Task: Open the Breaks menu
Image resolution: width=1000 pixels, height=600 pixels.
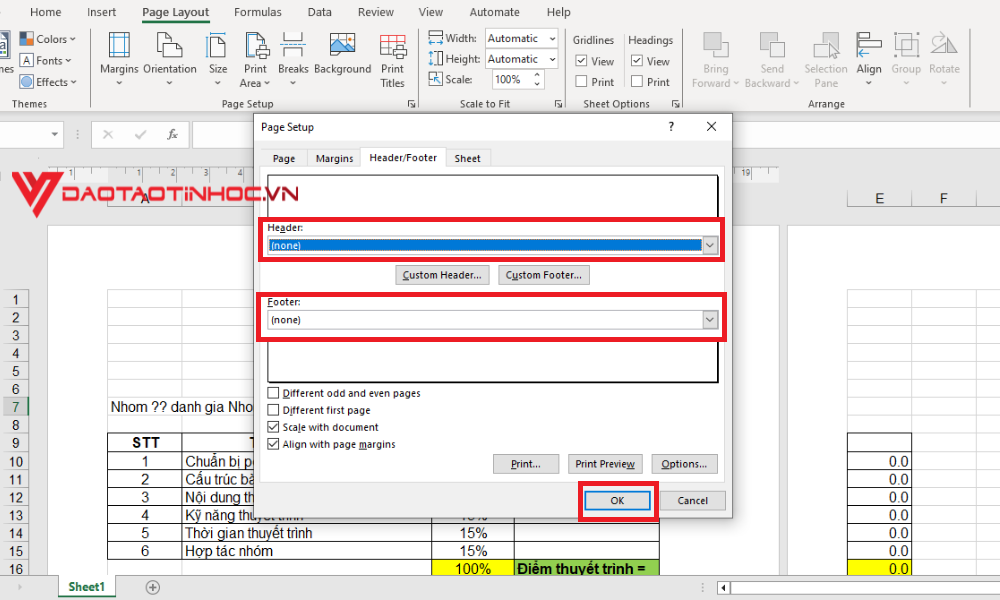Action: point(293,59)
